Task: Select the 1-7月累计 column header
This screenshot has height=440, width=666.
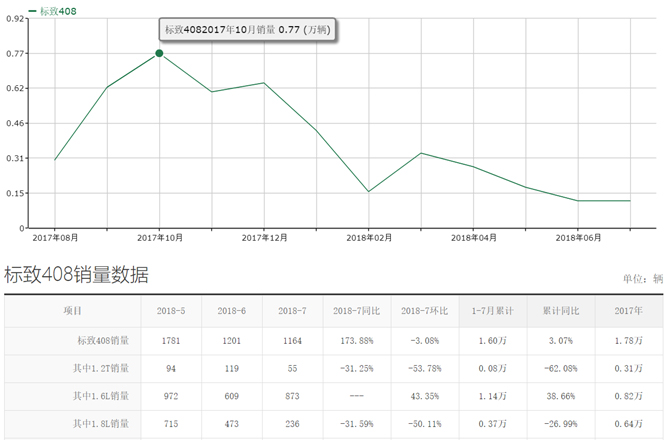Action: [493, 311]
